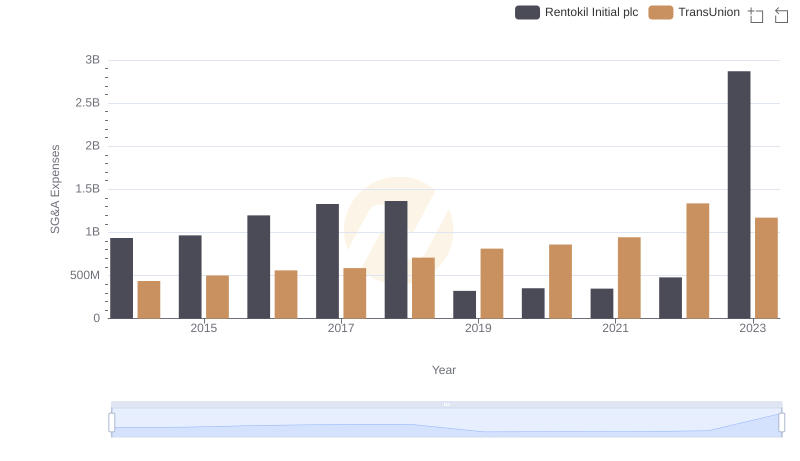Toggle the TransUnion legend series
The image size is (800, 461).
pos(694,12)
